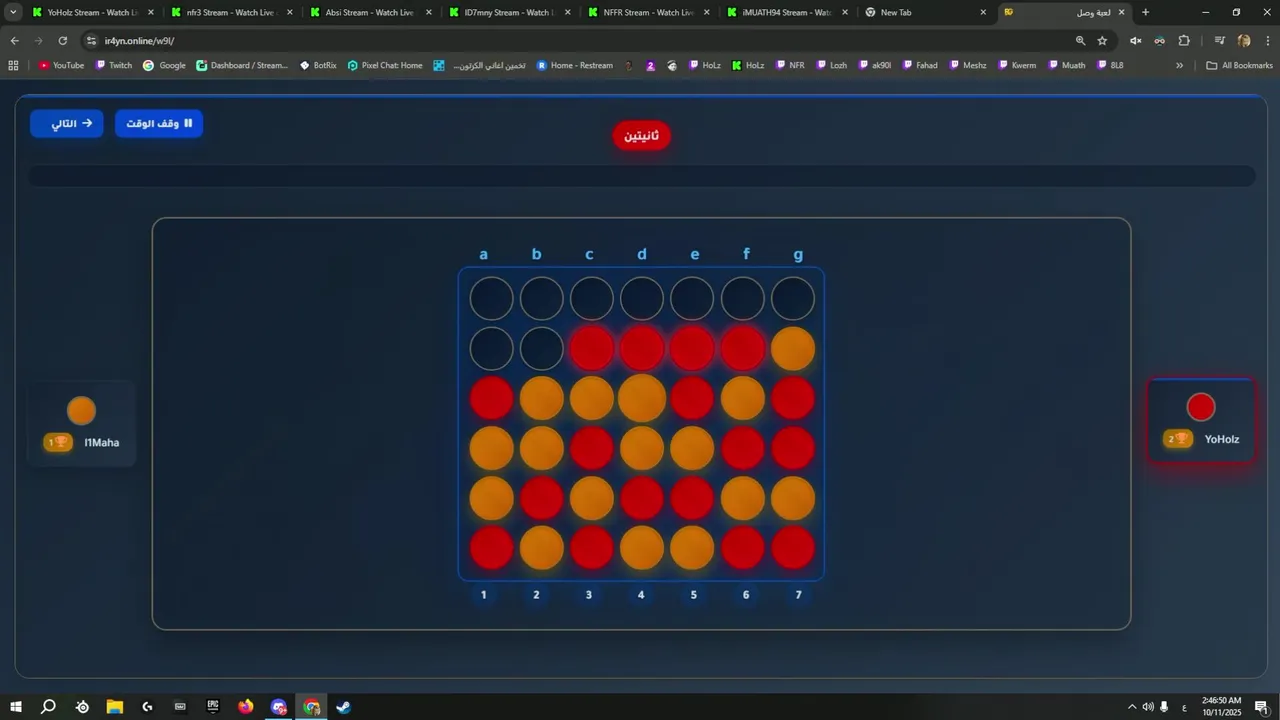Show hidden system tray icons
This screenshot has width=1280, height=720.
point(1132,707)
